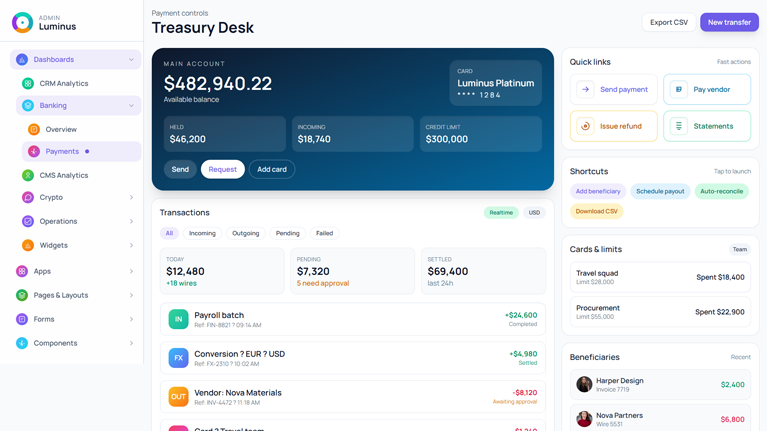
Task: Expand the Crypto sidebar menu
Action: (x=131, y=198)
